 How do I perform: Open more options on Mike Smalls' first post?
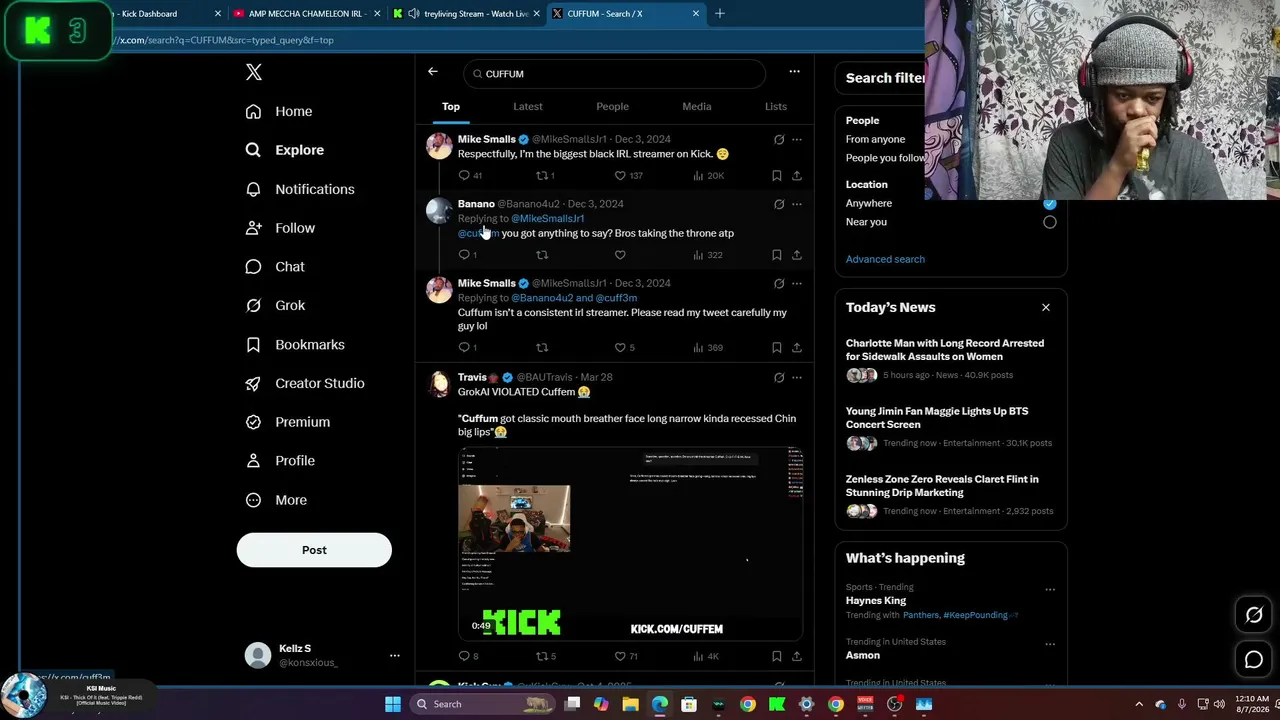(x=797, y=140)
